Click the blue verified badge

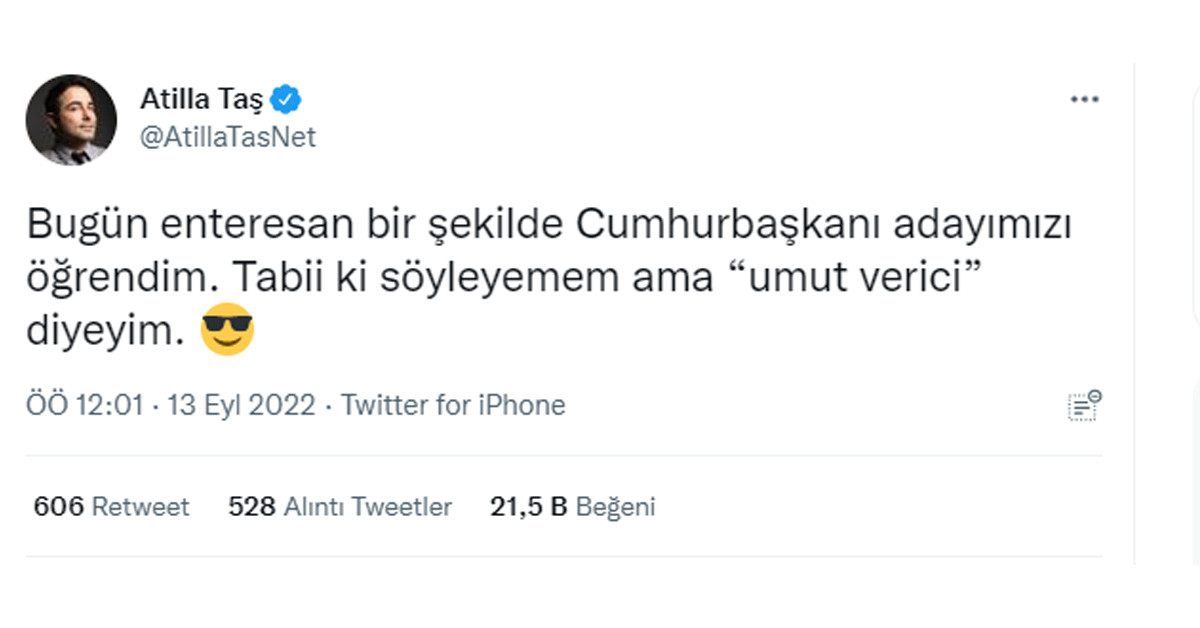point(287,100)
